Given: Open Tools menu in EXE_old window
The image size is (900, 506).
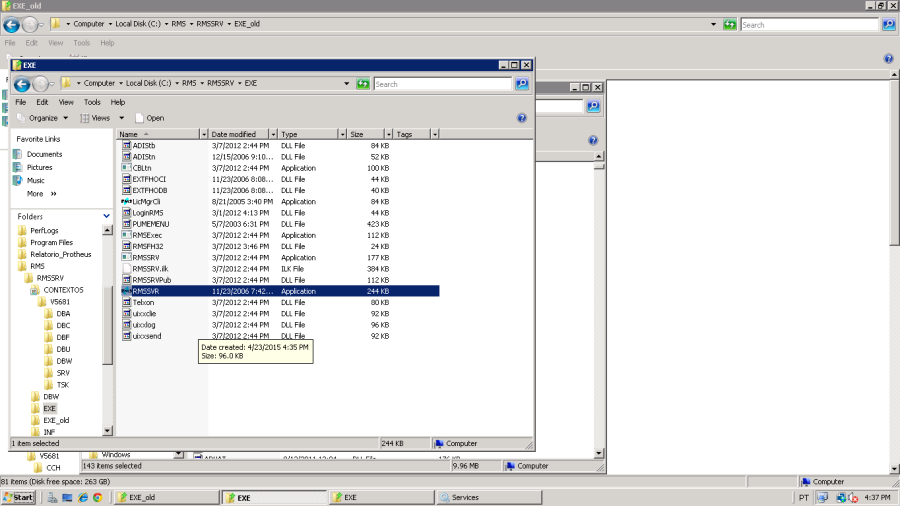Looking at the screenshot, I should point(82,43).
